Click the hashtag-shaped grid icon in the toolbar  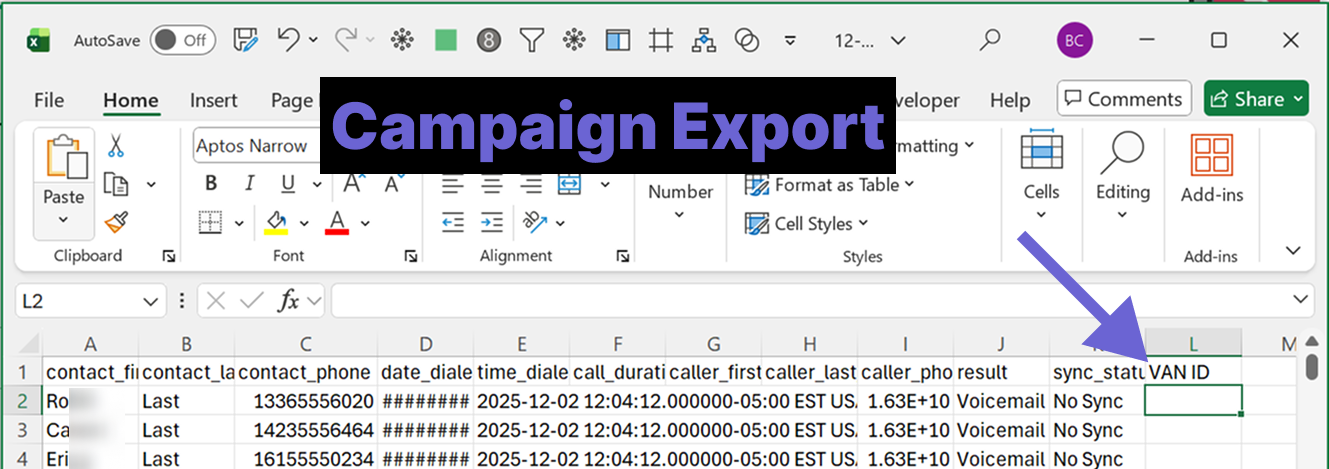click(660, 40)
